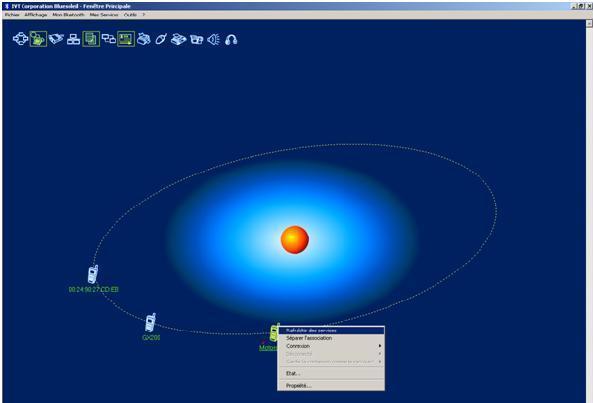Select the green Motorola phone device icon
The width and height of the screenshot is (593, 403).
[x=274, y=333]
